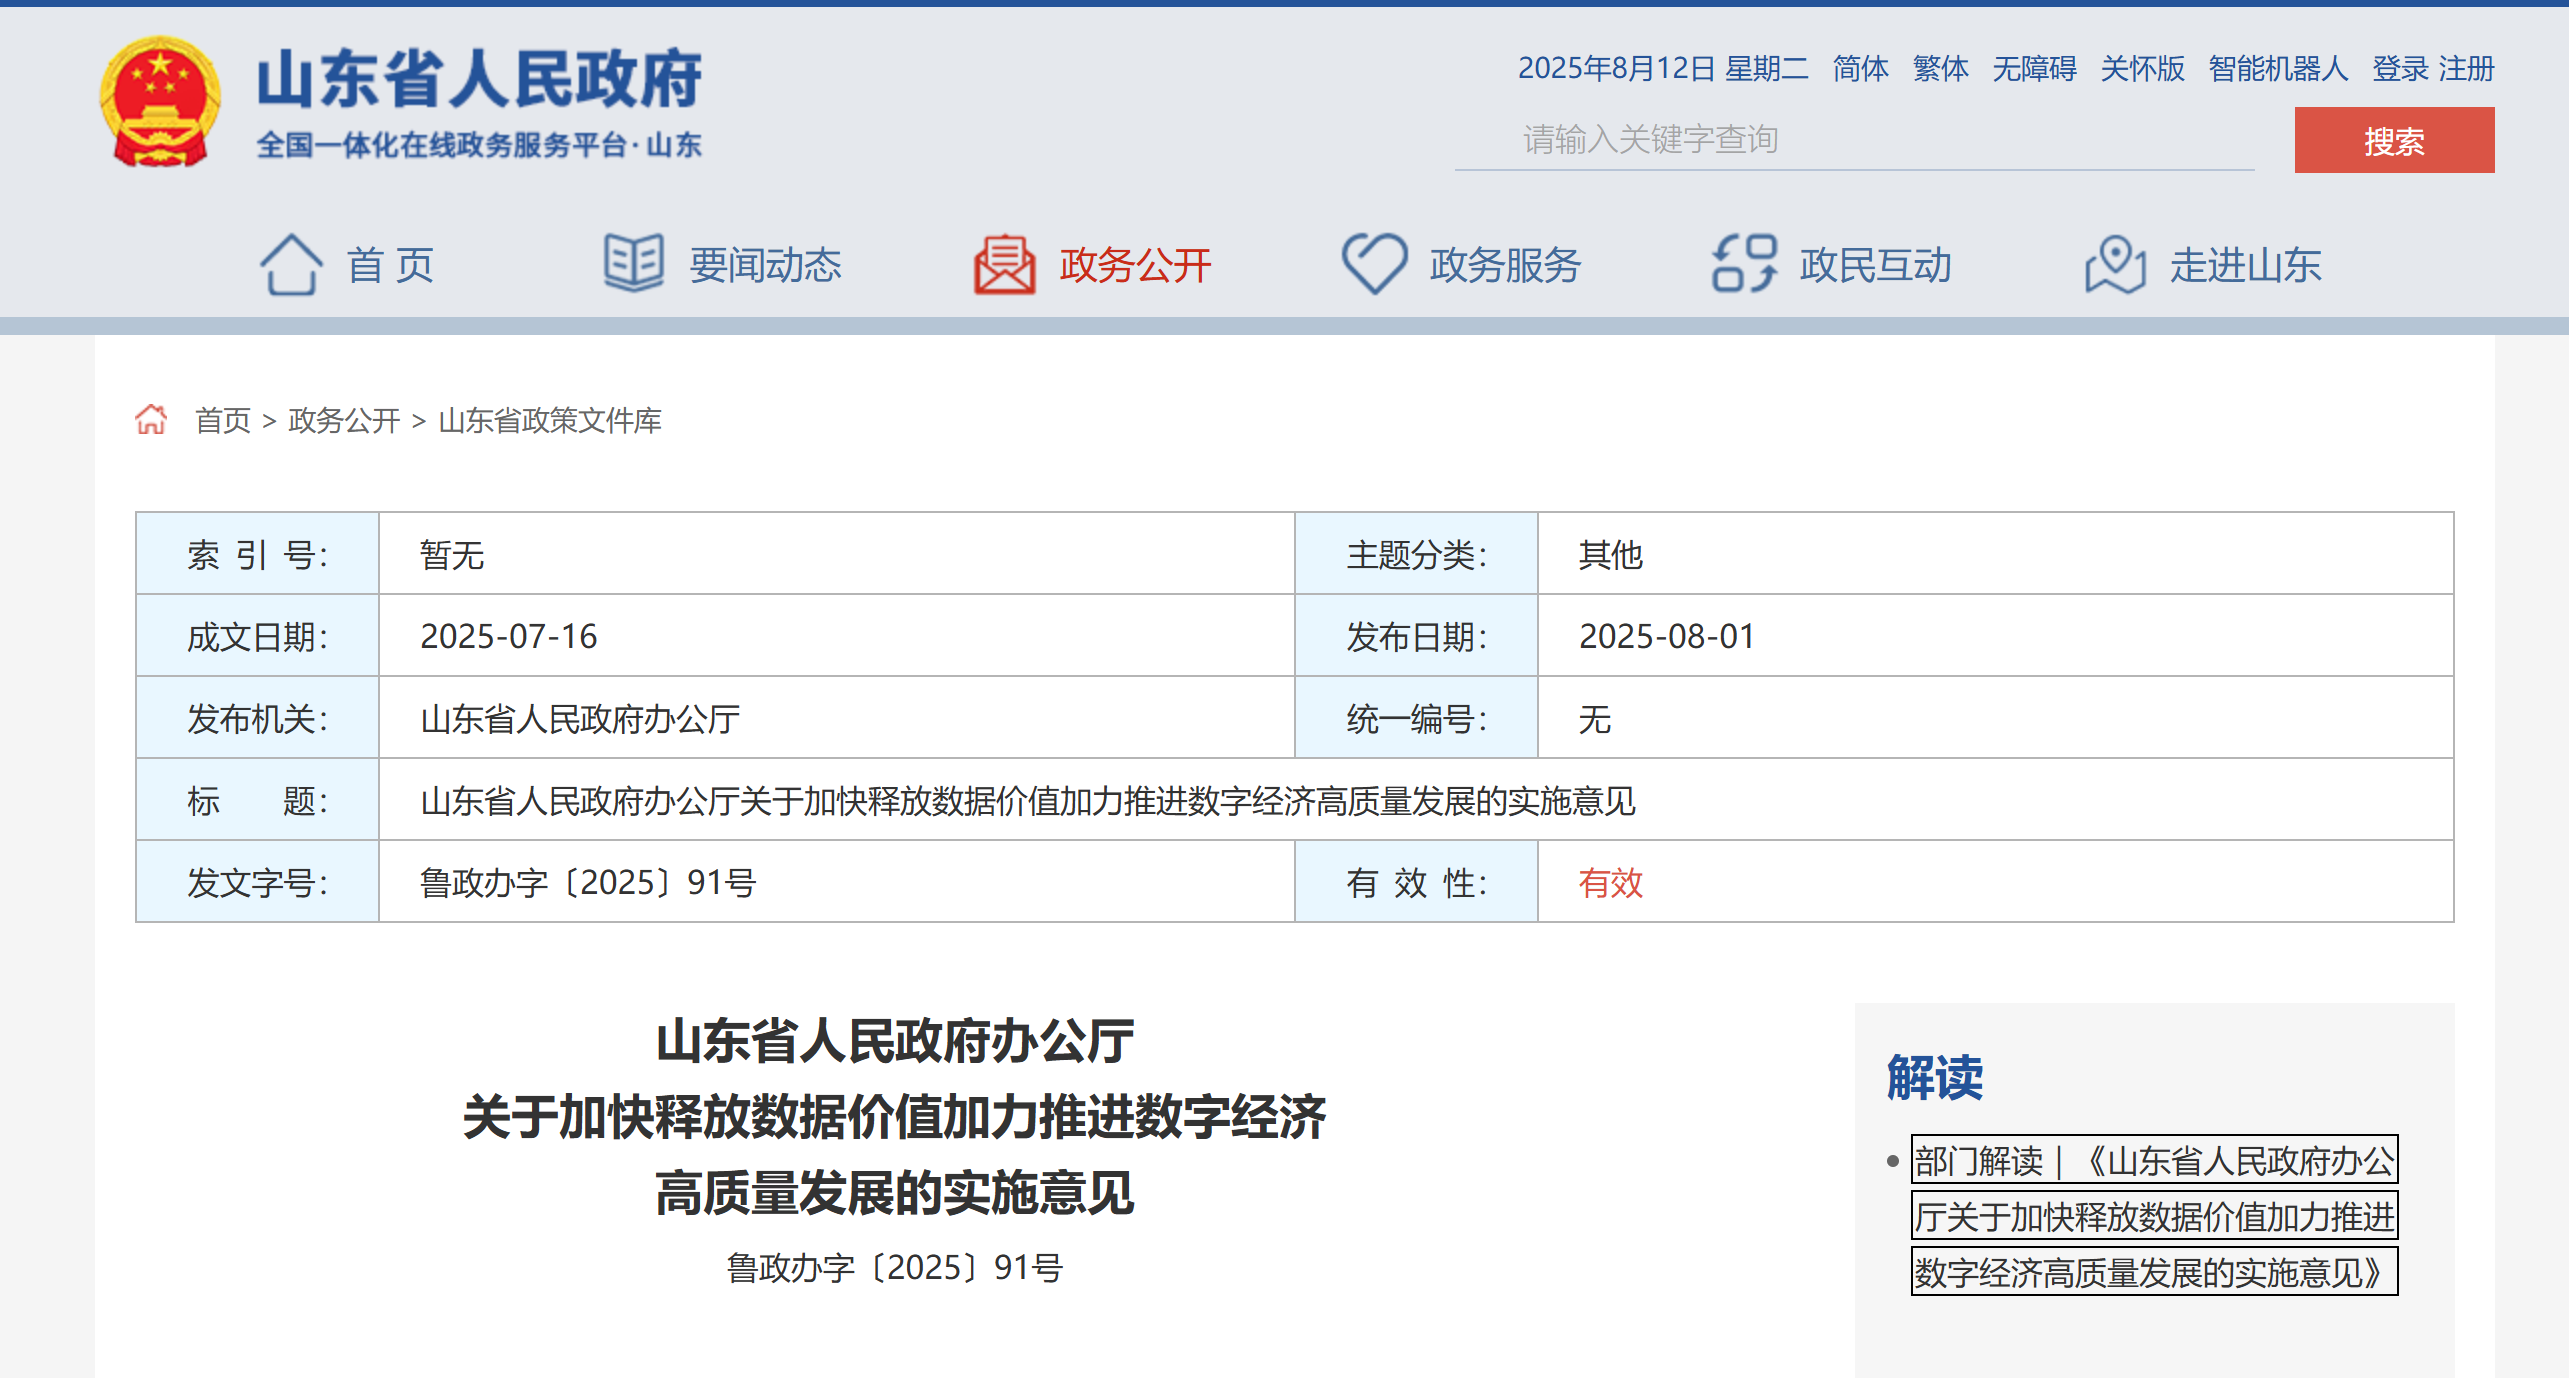Click 首页 in the breadcrumb
The width and height of the screenshot is (2569, 1378).
click(223, 421)
